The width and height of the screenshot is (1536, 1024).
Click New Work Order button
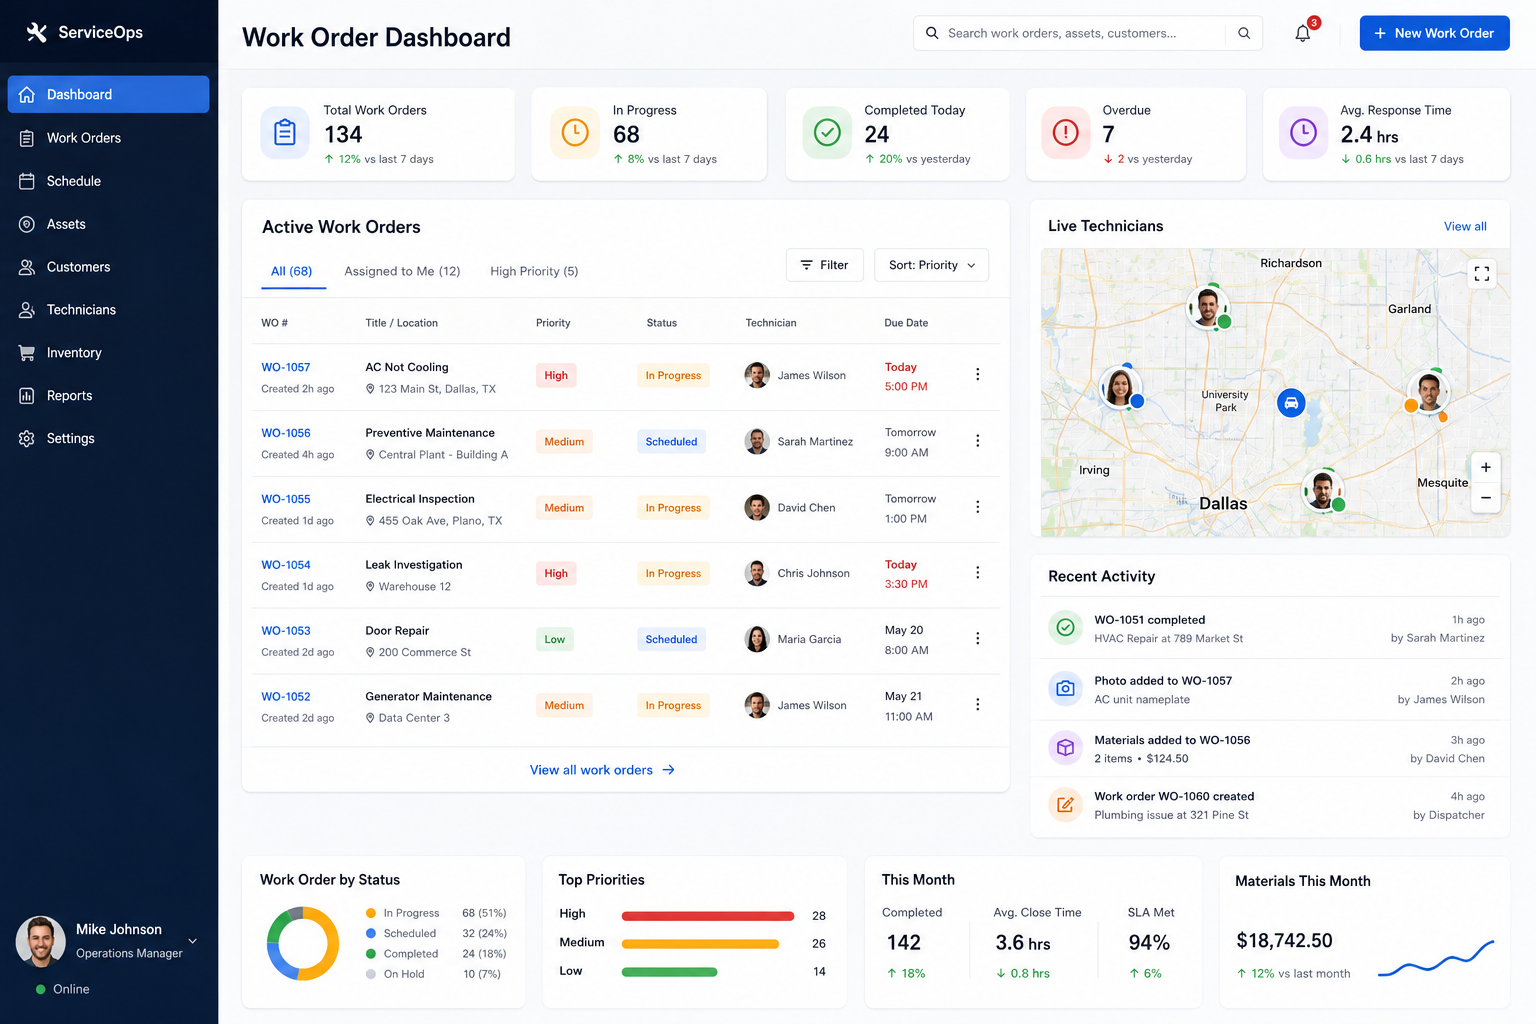[x=1434, y=33]
